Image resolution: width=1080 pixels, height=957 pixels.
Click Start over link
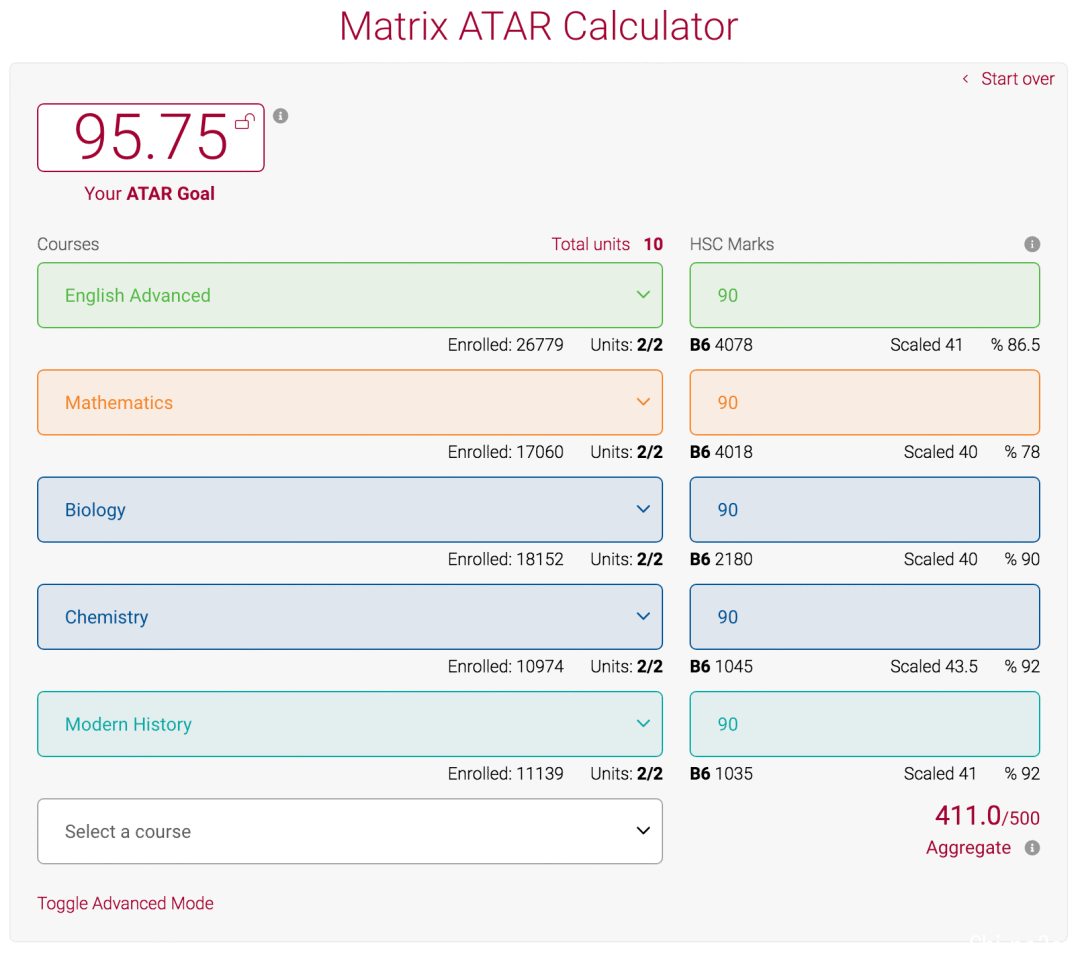(x=1017, y=79)
